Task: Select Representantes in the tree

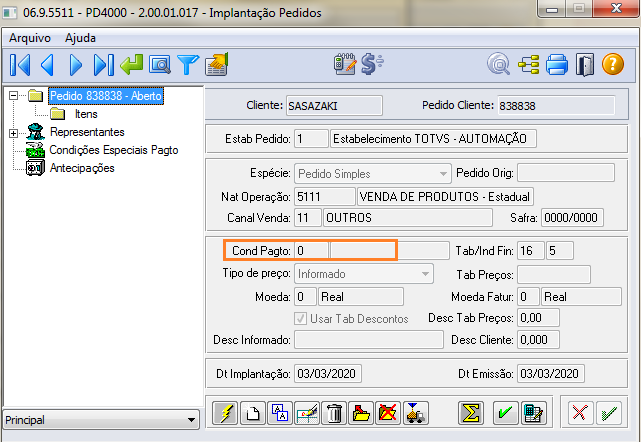Action: 87,132
